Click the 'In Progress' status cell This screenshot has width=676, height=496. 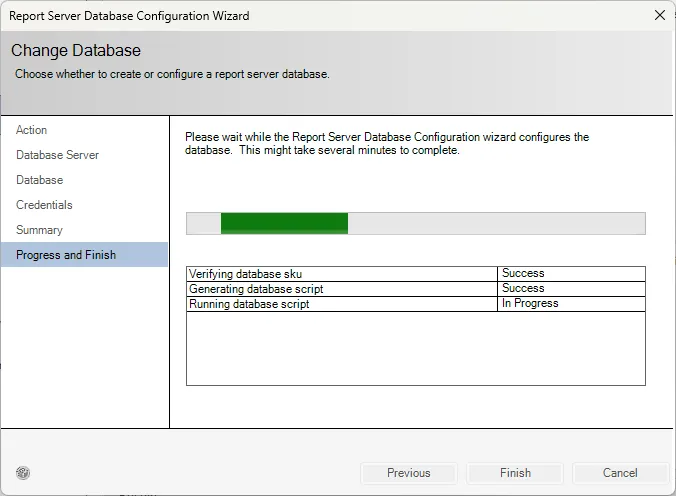click(x=571, y=304)
